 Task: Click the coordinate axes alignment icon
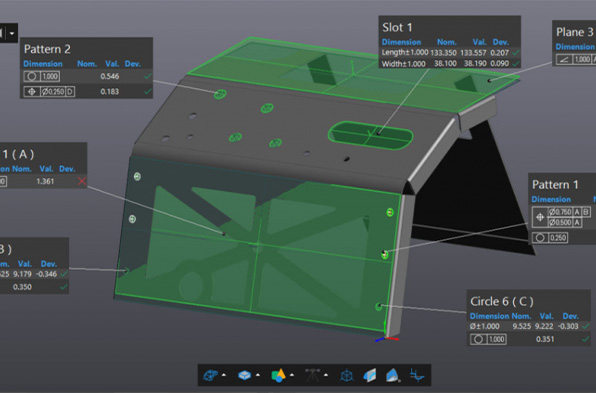click(x=417, y=376)
